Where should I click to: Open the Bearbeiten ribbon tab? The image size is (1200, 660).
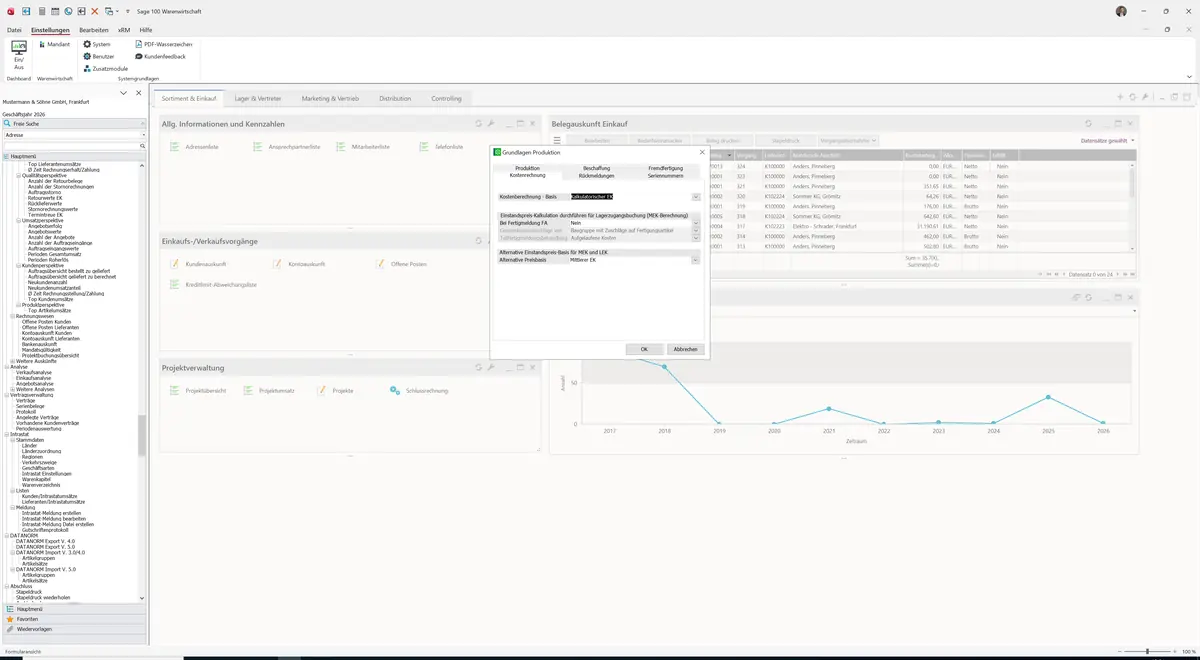coord(94,30)
